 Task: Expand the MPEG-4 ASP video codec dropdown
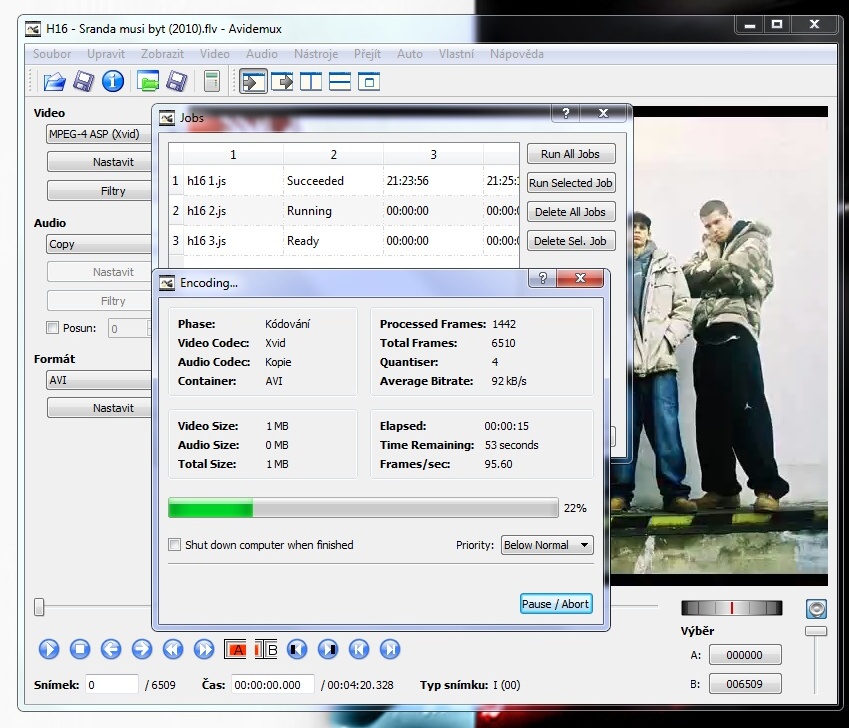pyautogui.click(x=98, y=134)
